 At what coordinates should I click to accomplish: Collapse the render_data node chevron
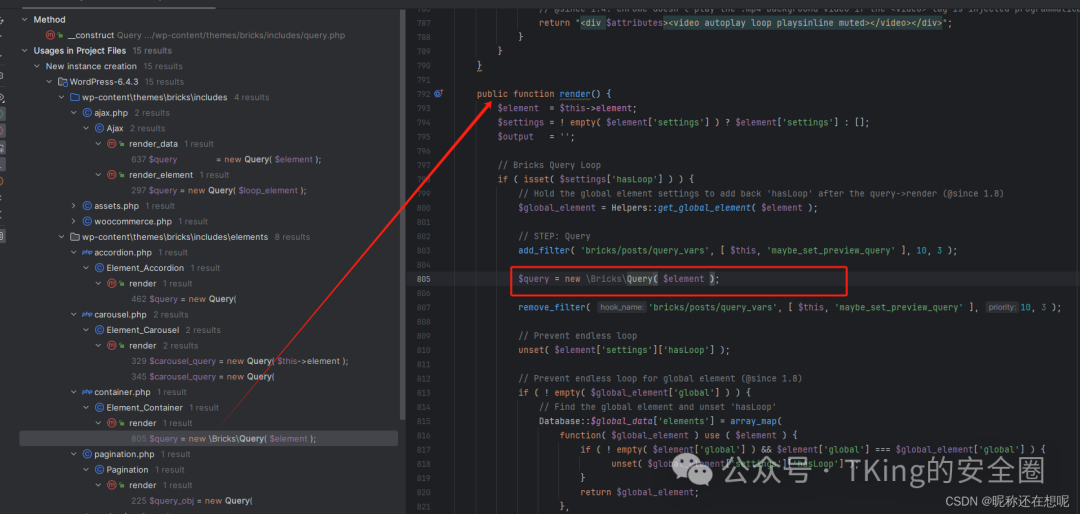[x=99, y=144]
